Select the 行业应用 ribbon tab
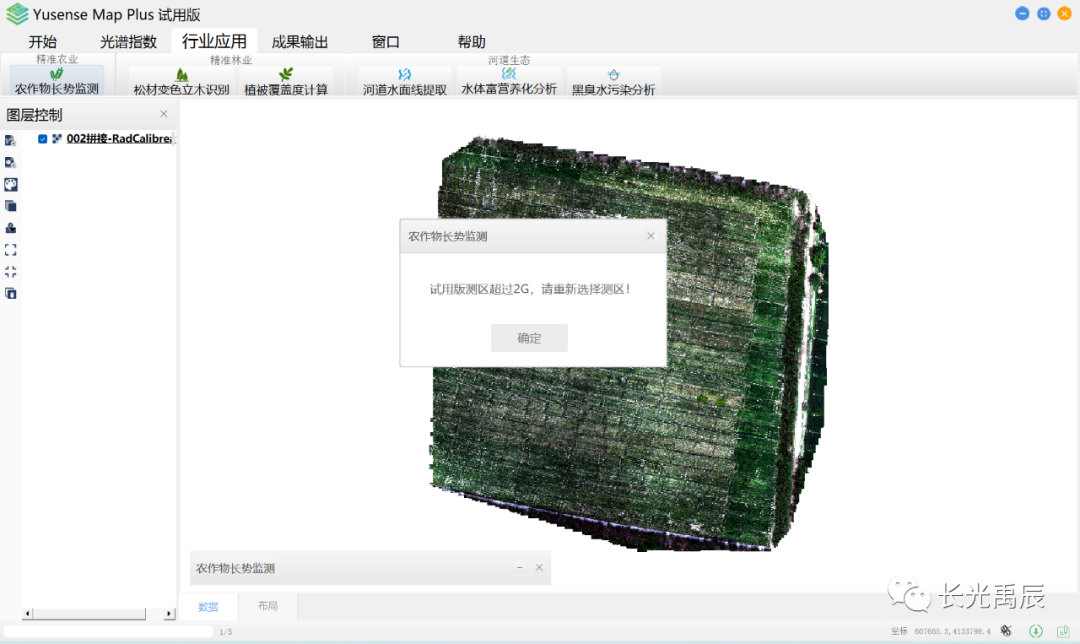 [x=214, y=41]
